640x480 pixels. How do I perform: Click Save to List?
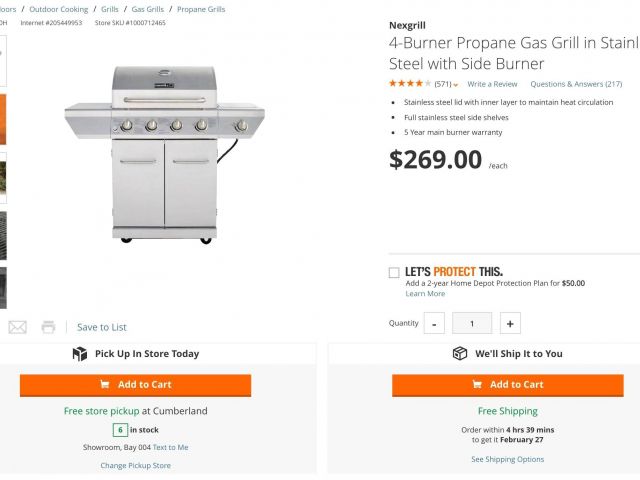coord(102,327)
